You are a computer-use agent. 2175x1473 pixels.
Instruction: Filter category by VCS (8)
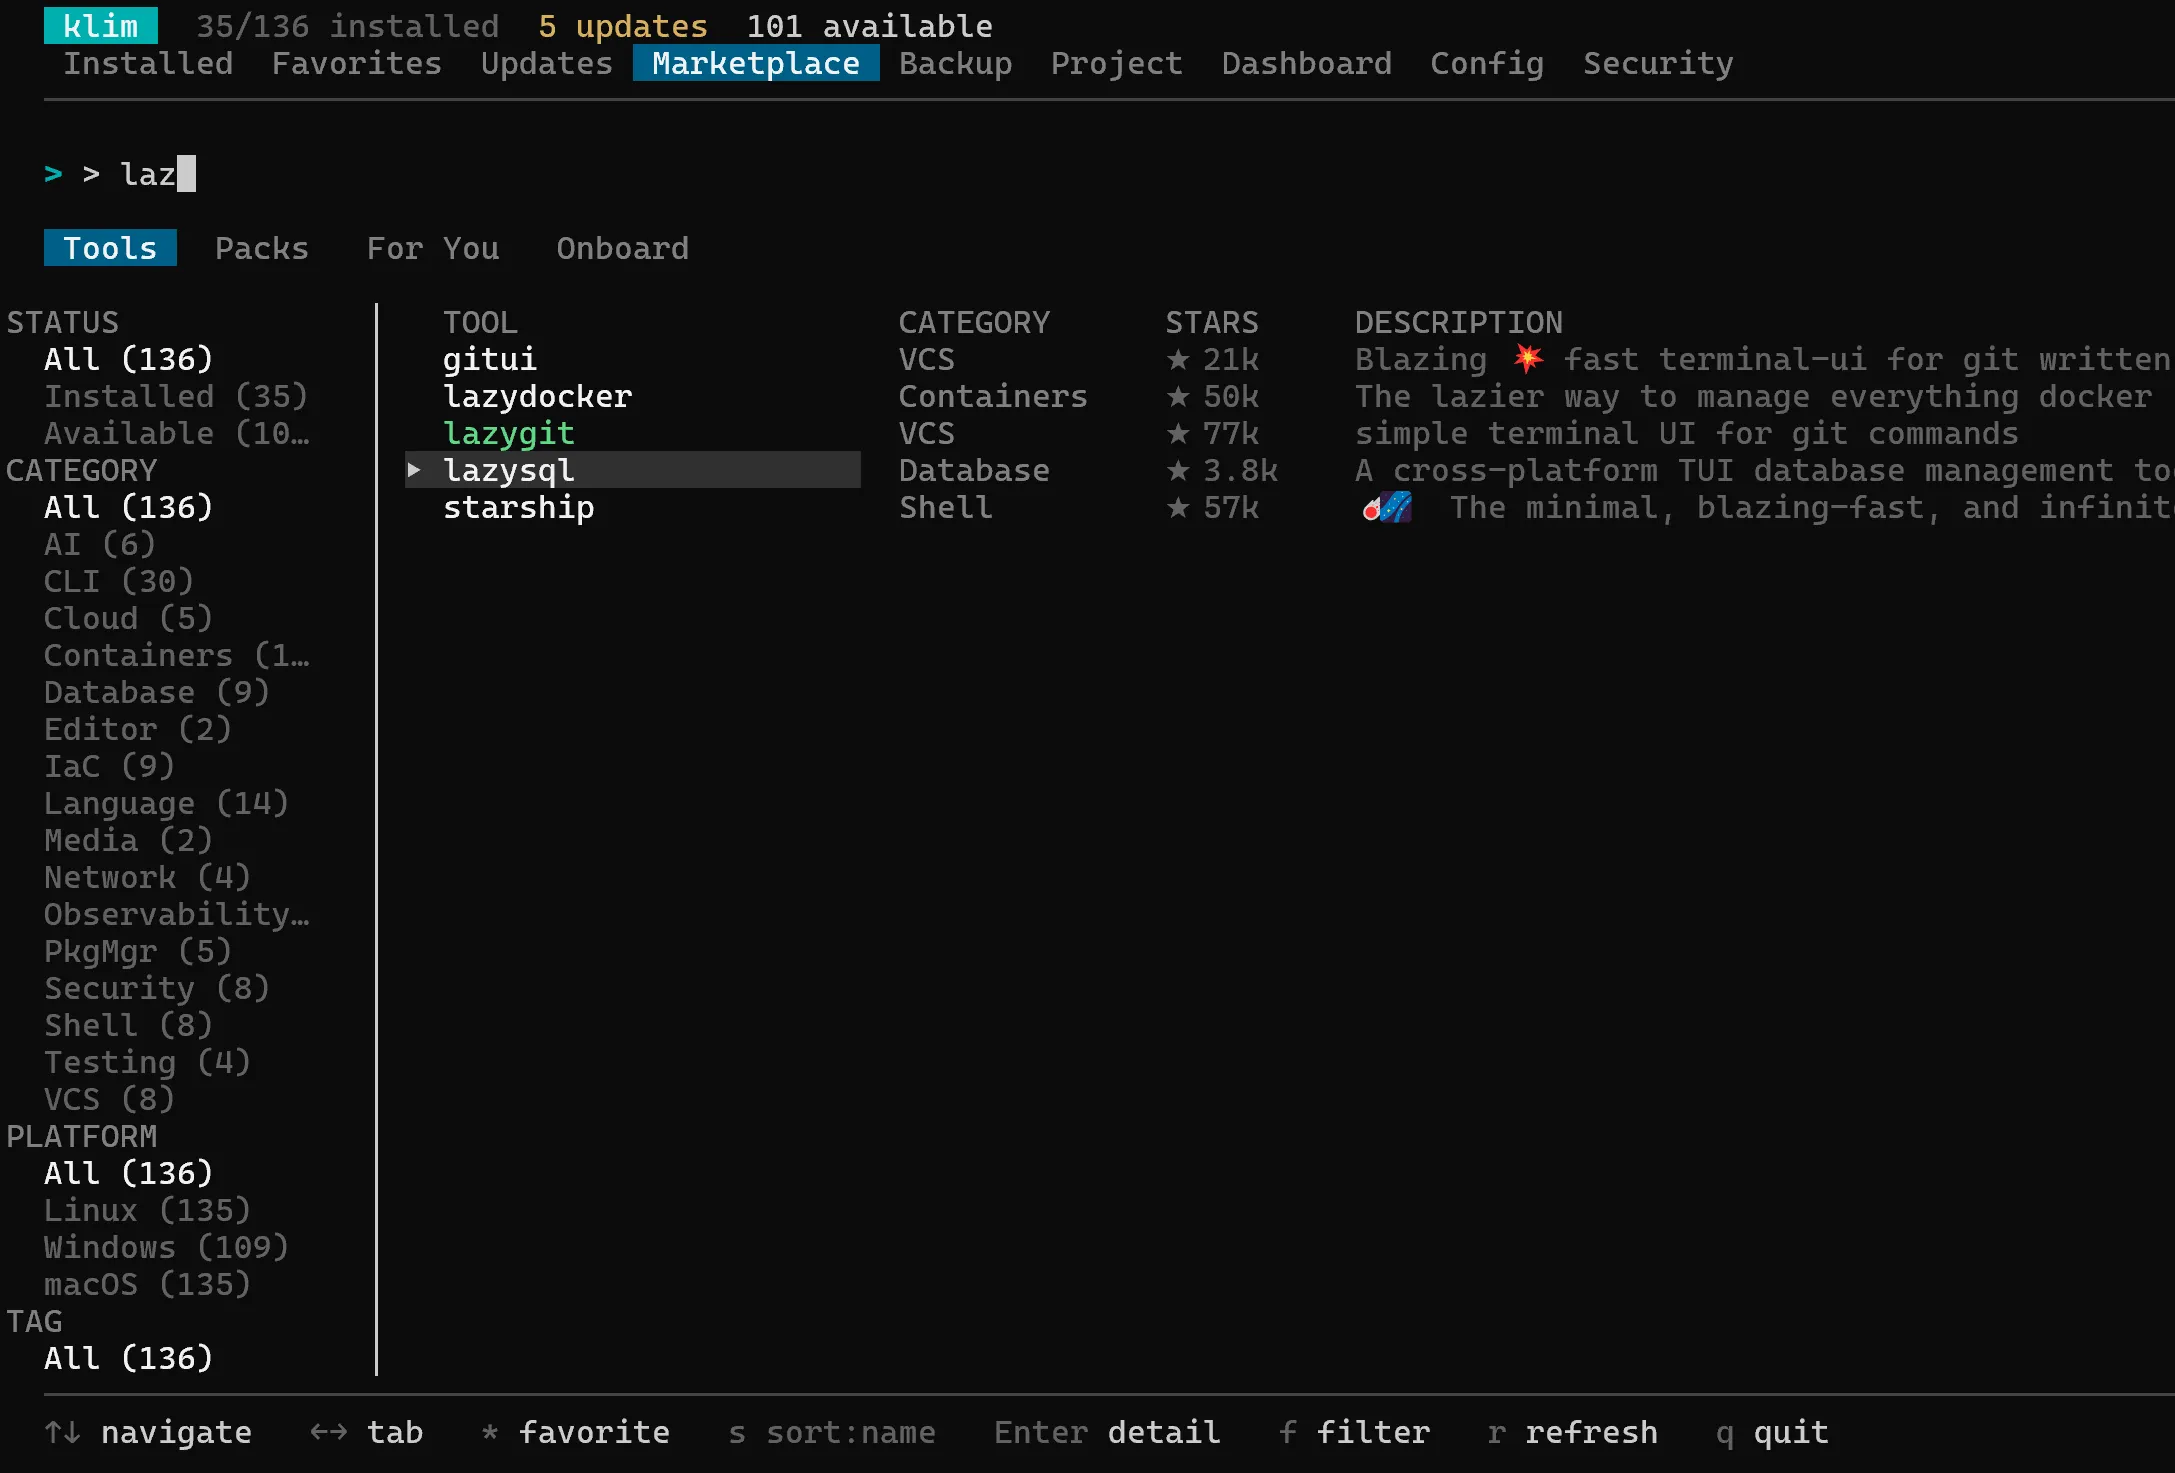pyautogui.click(x=110, y=1100)
